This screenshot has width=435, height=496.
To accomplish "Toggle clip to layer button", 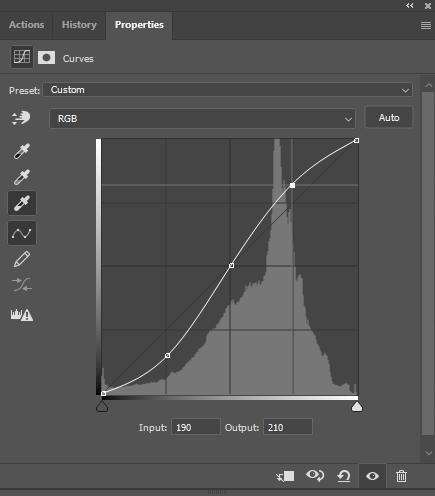I will point(285,476).
